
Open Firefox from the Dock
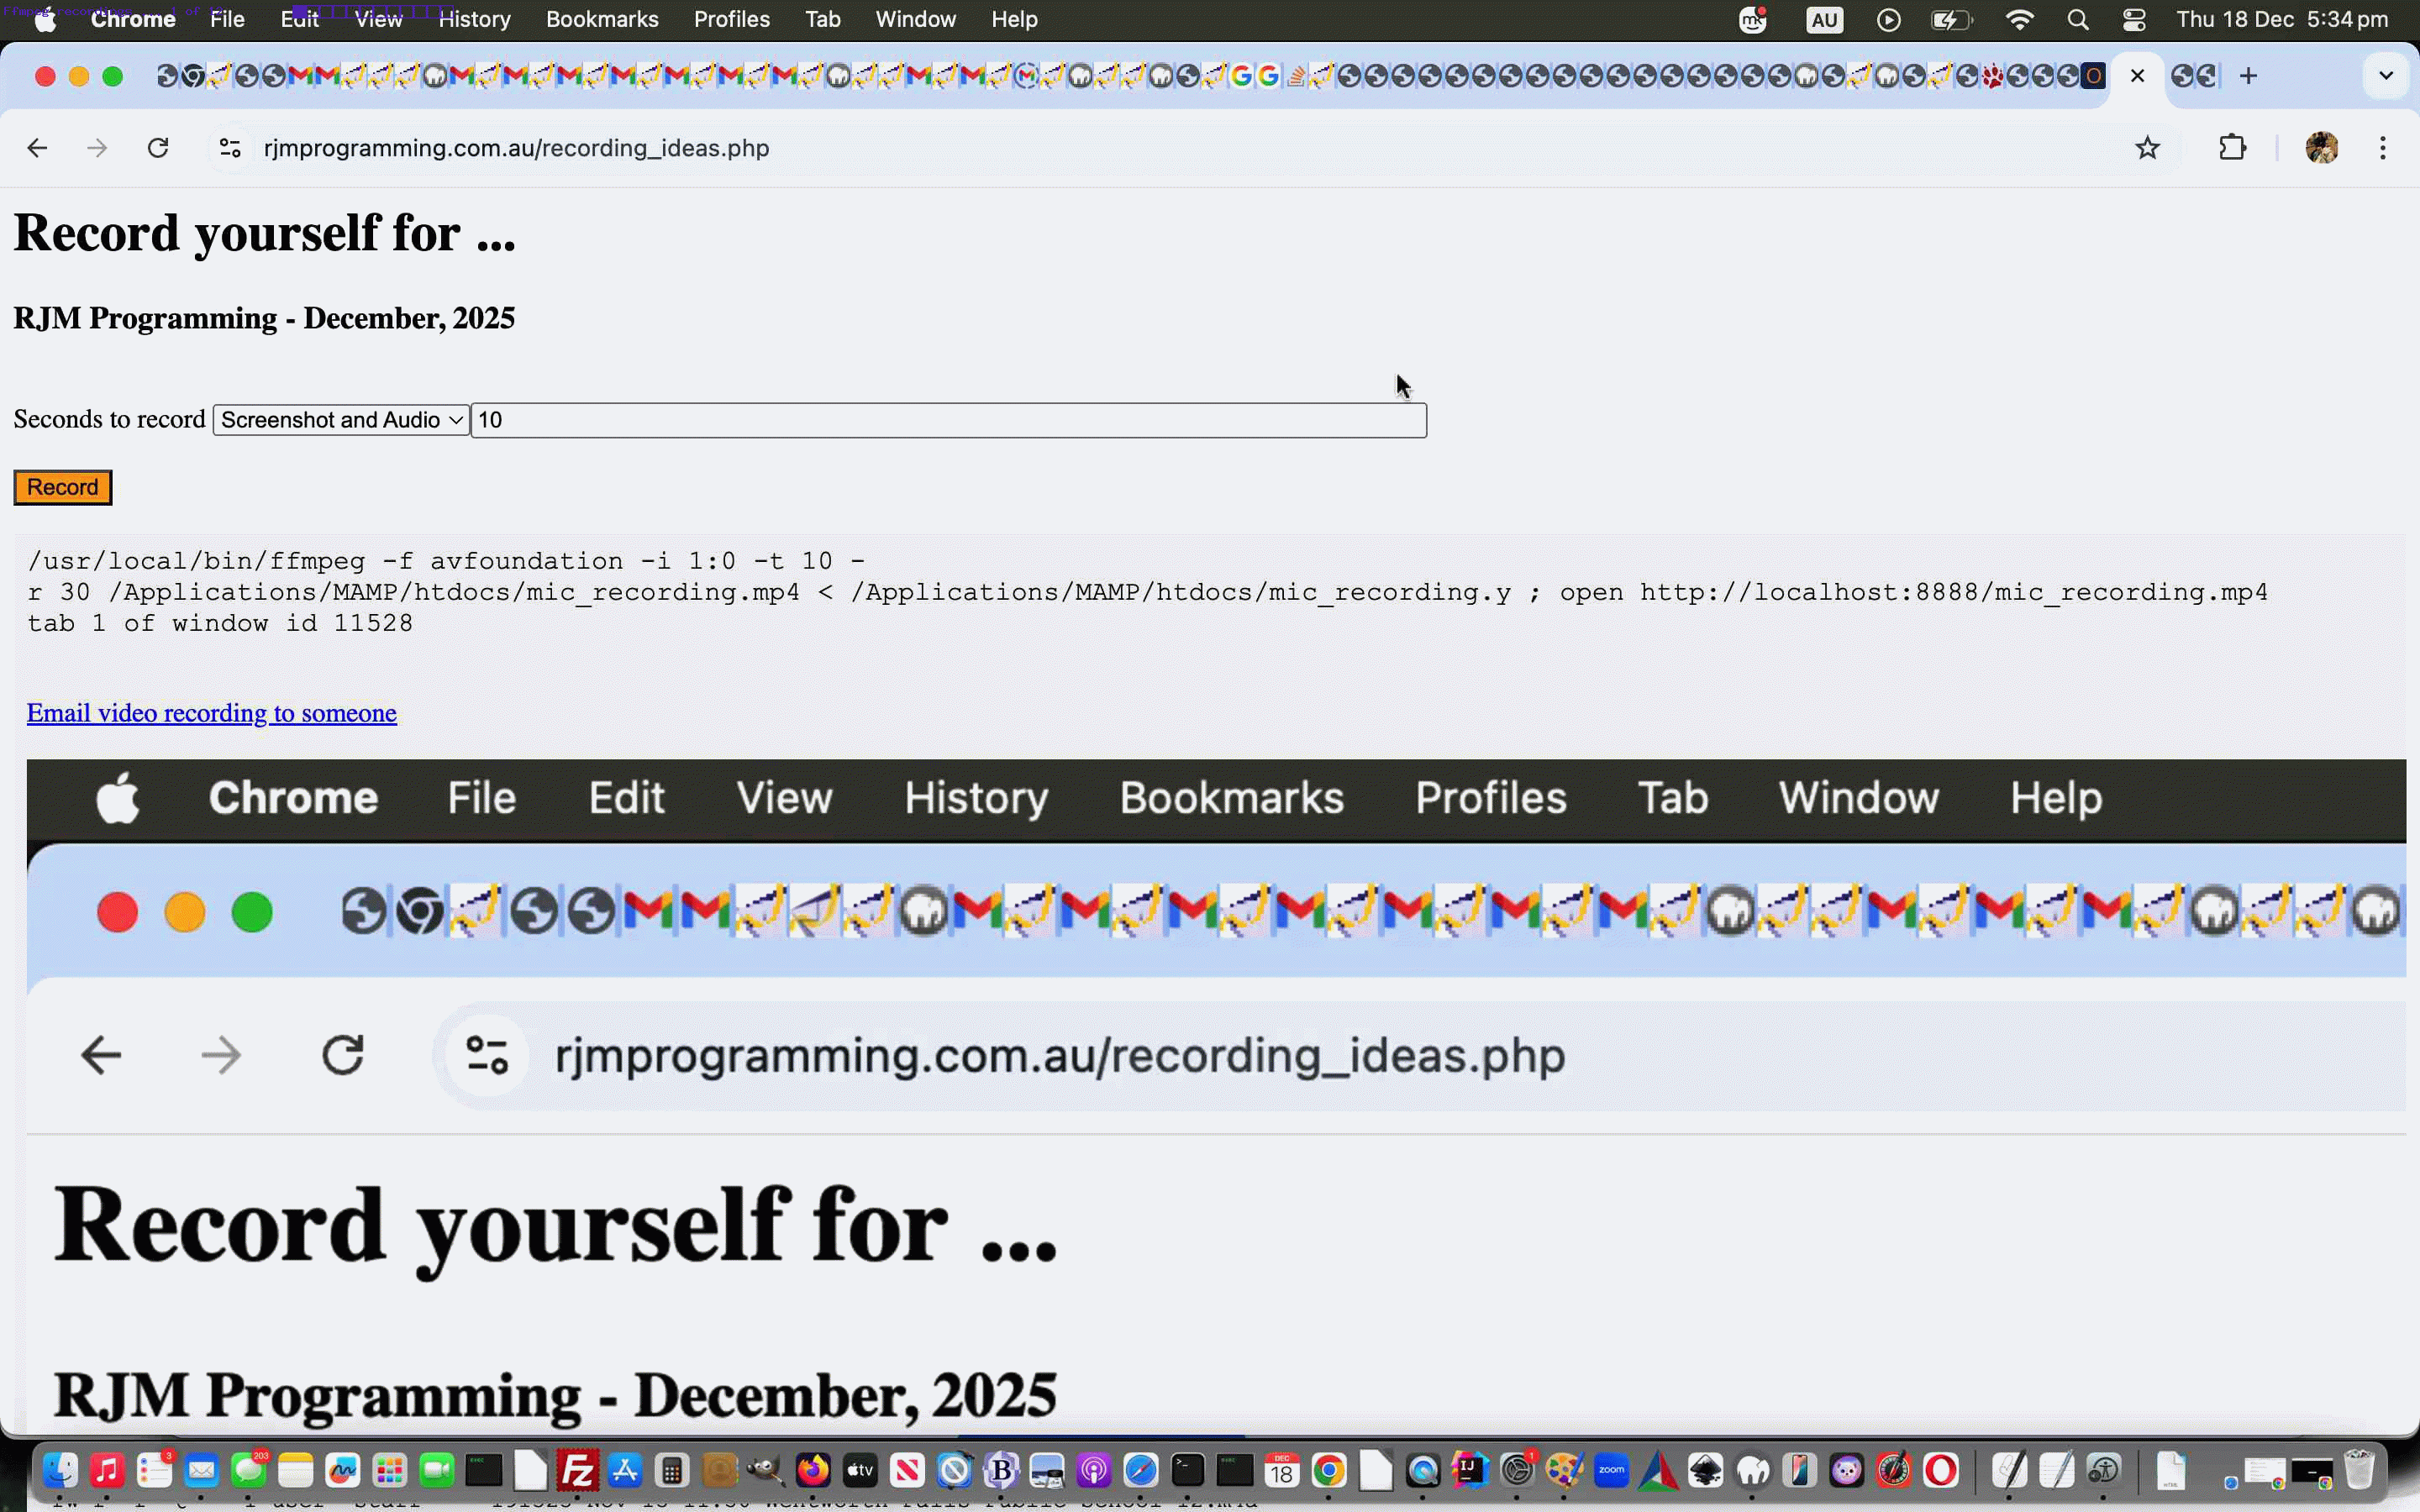812,1470
